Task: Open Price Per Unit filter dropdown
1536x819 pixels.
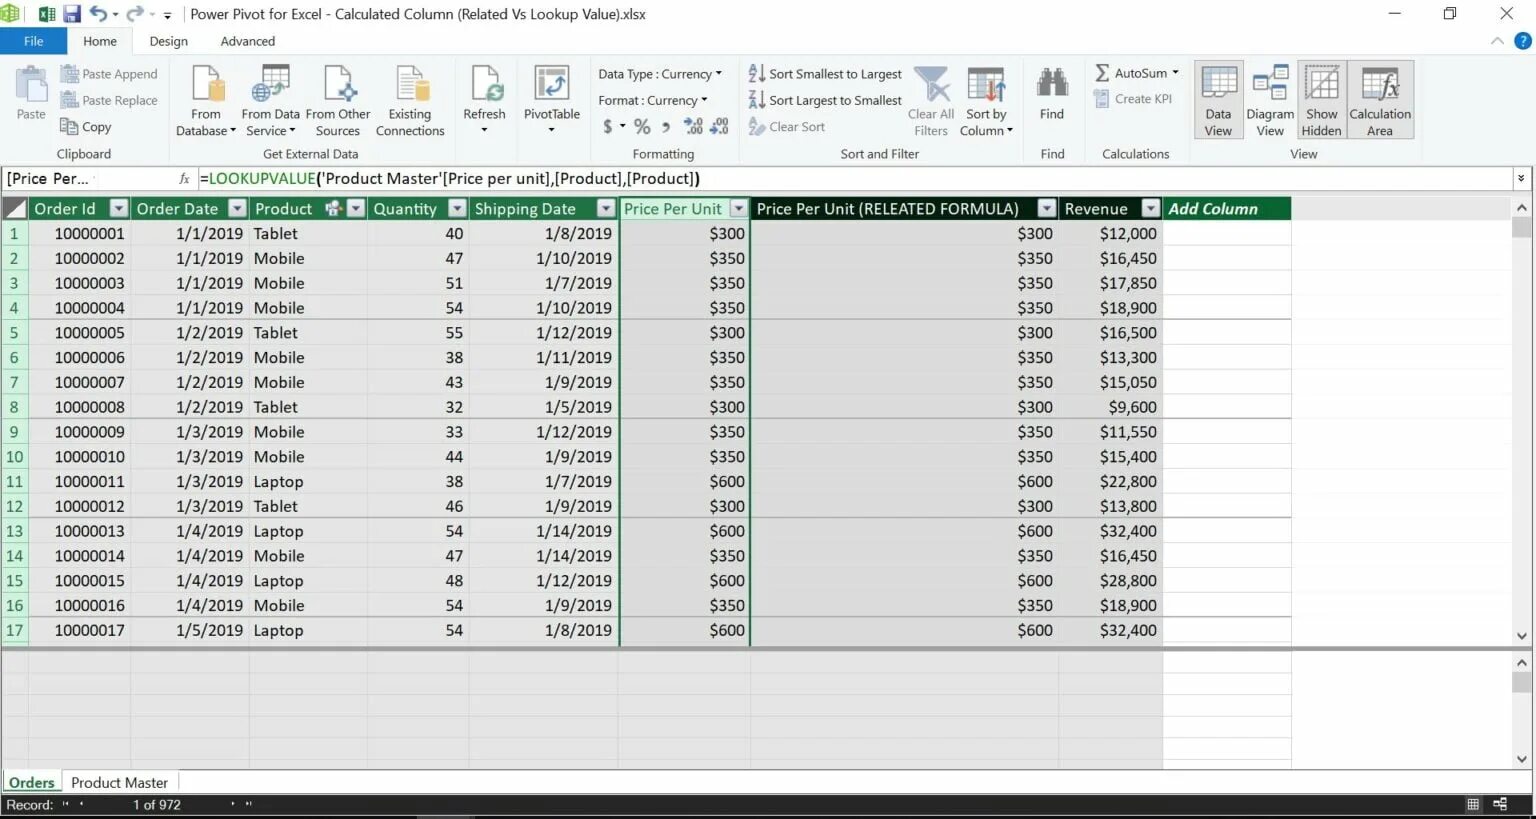Action: (x=738, y=208)
